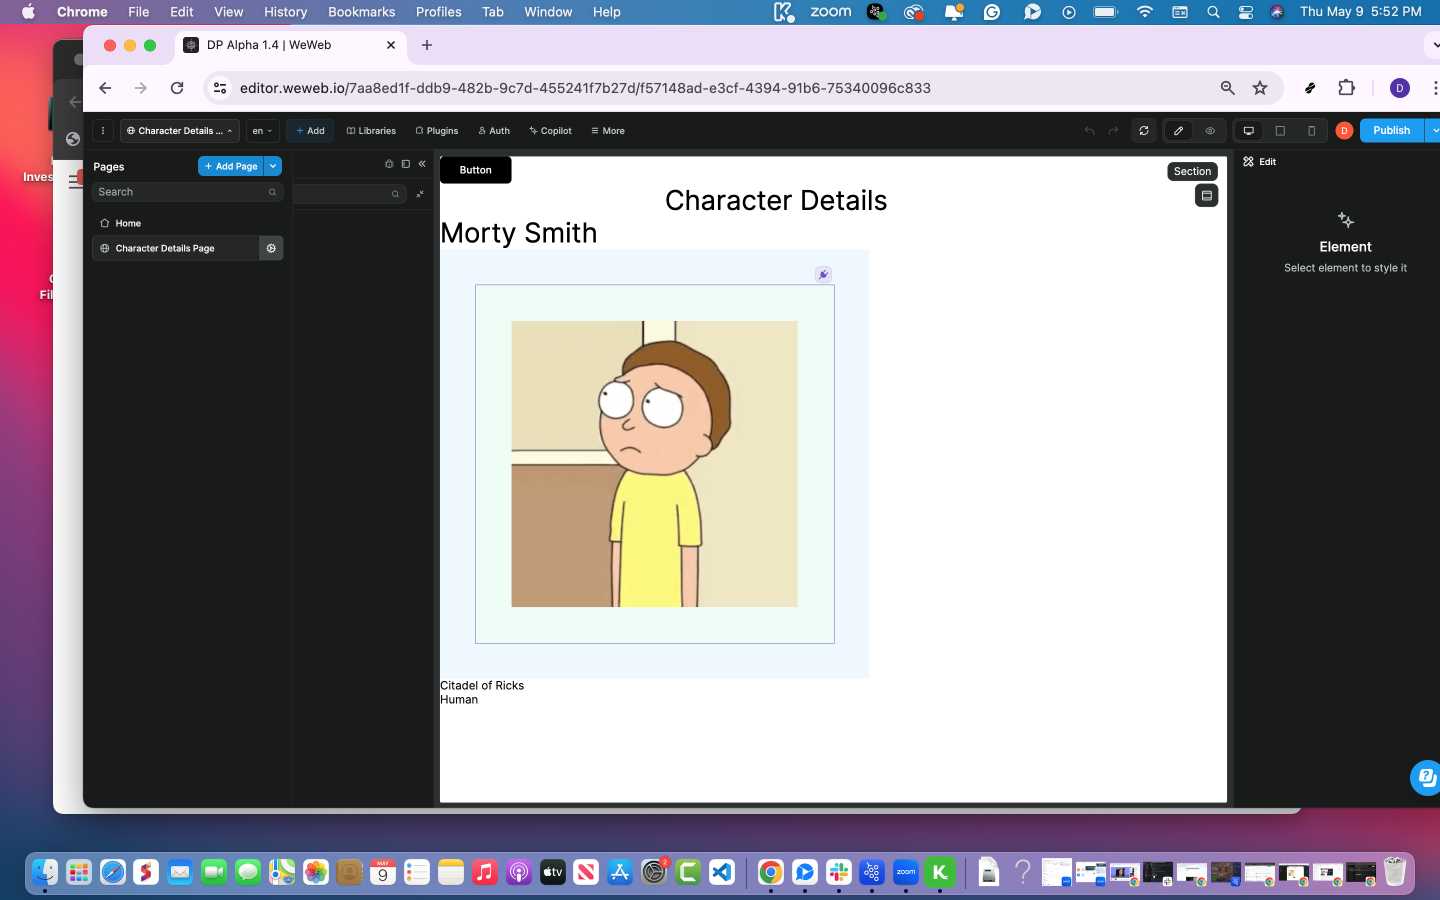
Task: Select the tablet breakpoint icon
Action: tap(1280, 131)
